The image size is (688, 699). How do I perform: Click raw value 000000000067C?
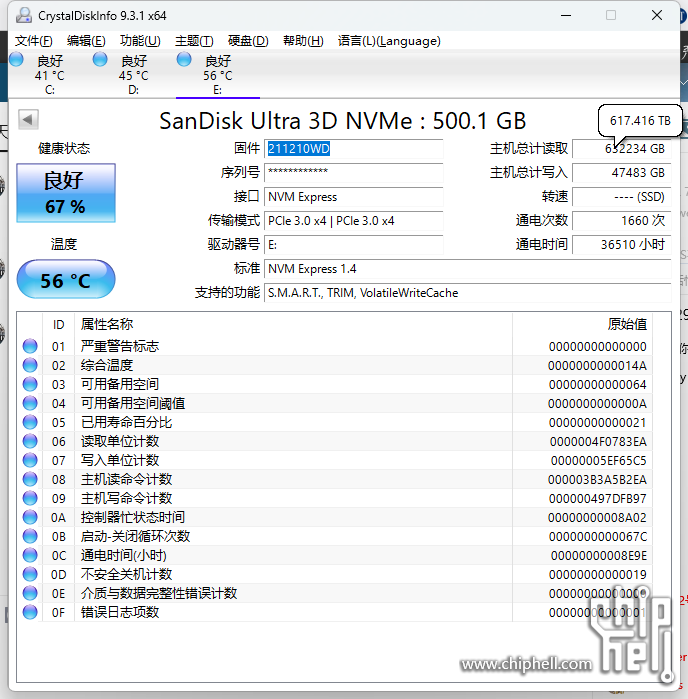click(597, 537)
